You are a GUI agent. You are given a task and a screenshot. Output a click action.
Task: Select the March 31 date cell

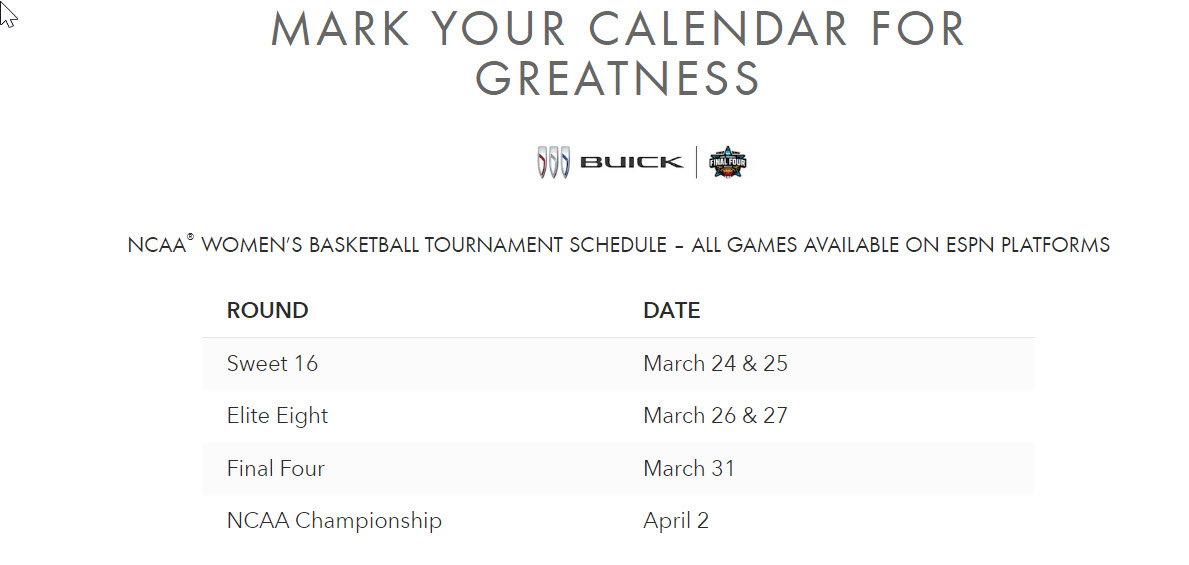click(688, 469)
